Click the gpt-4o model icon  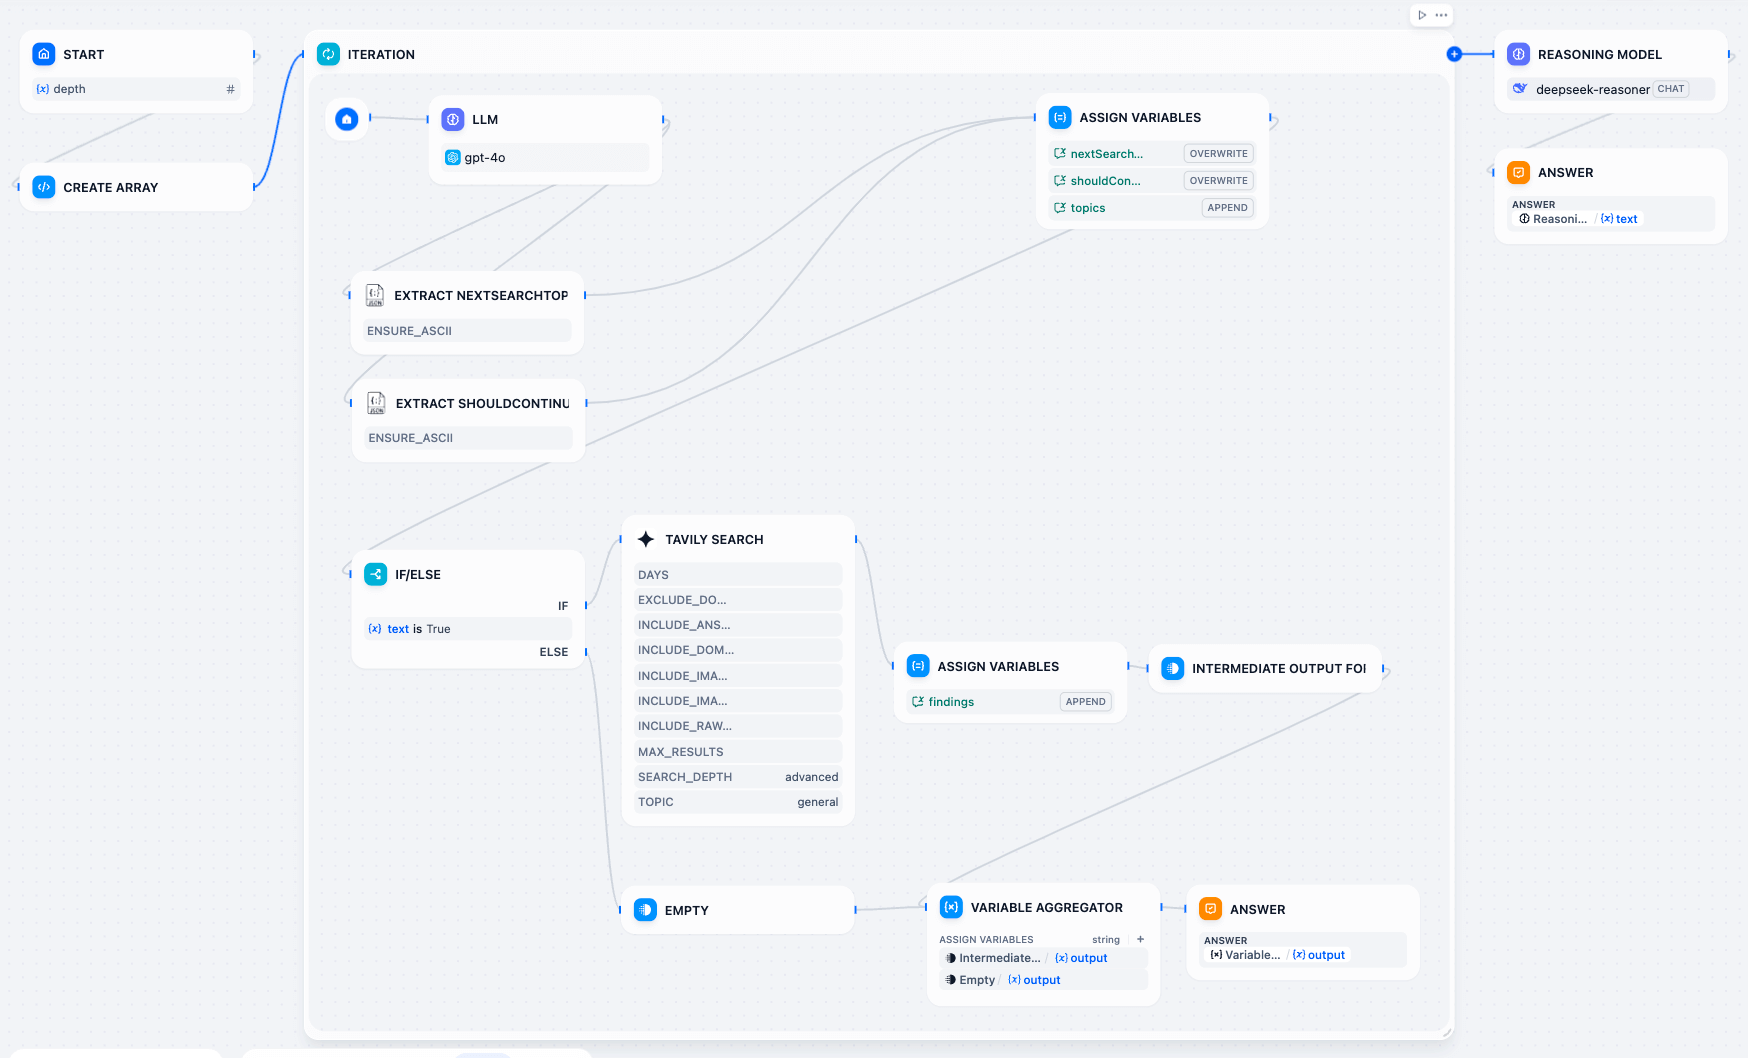pyautogui.click(x=453, y=157)
